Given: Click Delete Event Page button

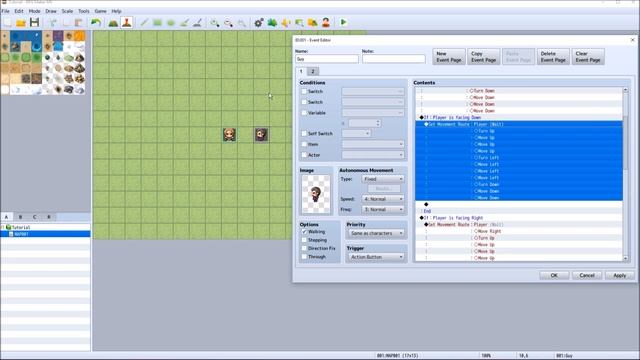Looking at the screenshot, I should (x=553, y=57).
